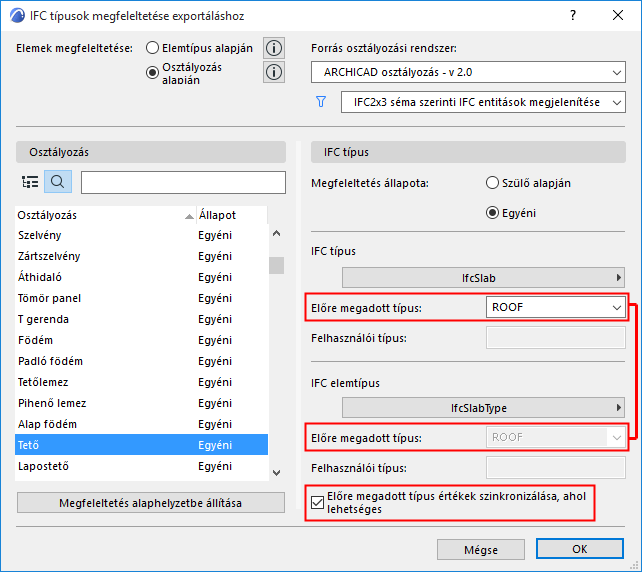The width and height of the screenshot is (642, 572).
Task: Select Elemtípus alapján radio button
Action: point(152,48)
